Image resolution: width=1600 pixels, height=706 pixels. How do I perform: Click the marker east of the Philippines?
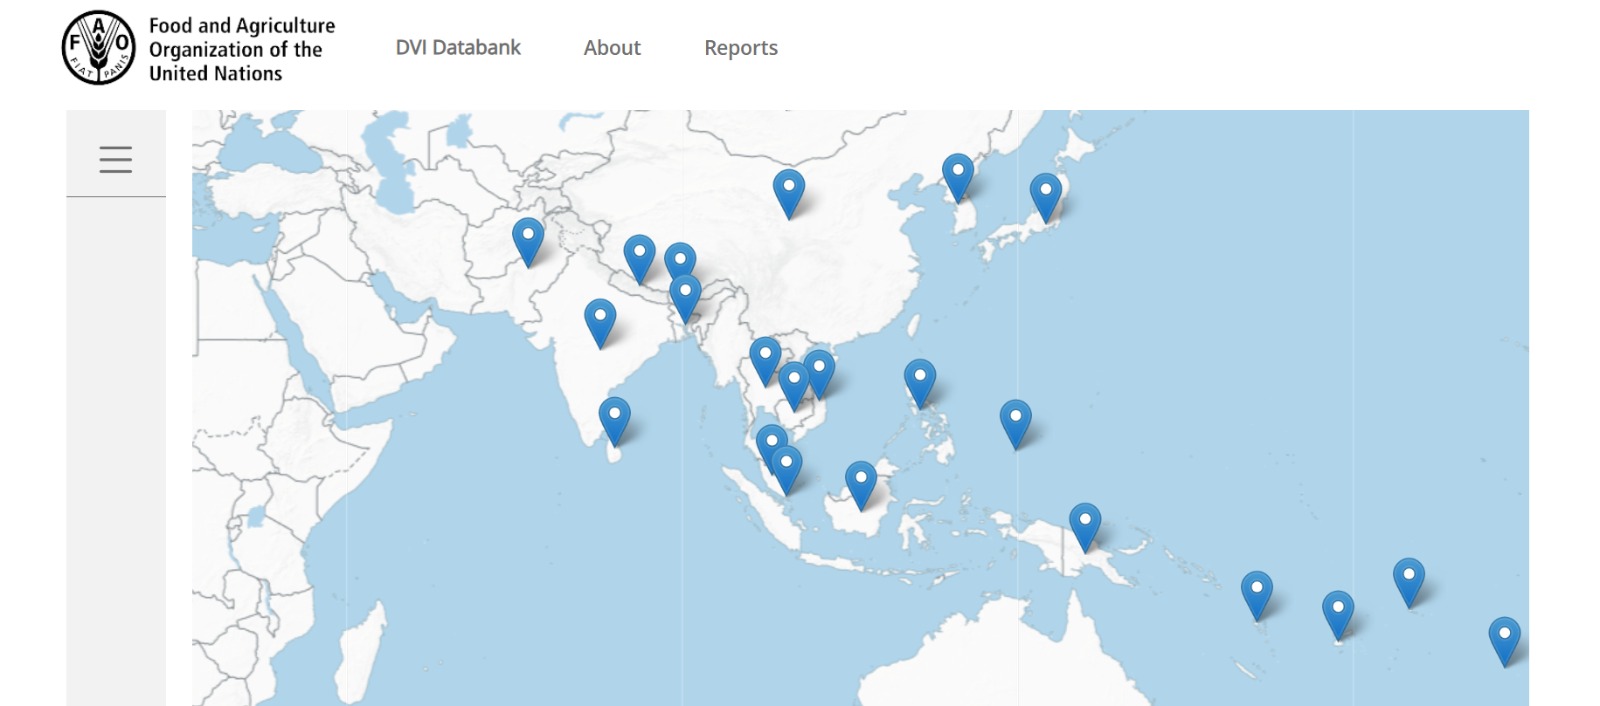[1015, 421]
